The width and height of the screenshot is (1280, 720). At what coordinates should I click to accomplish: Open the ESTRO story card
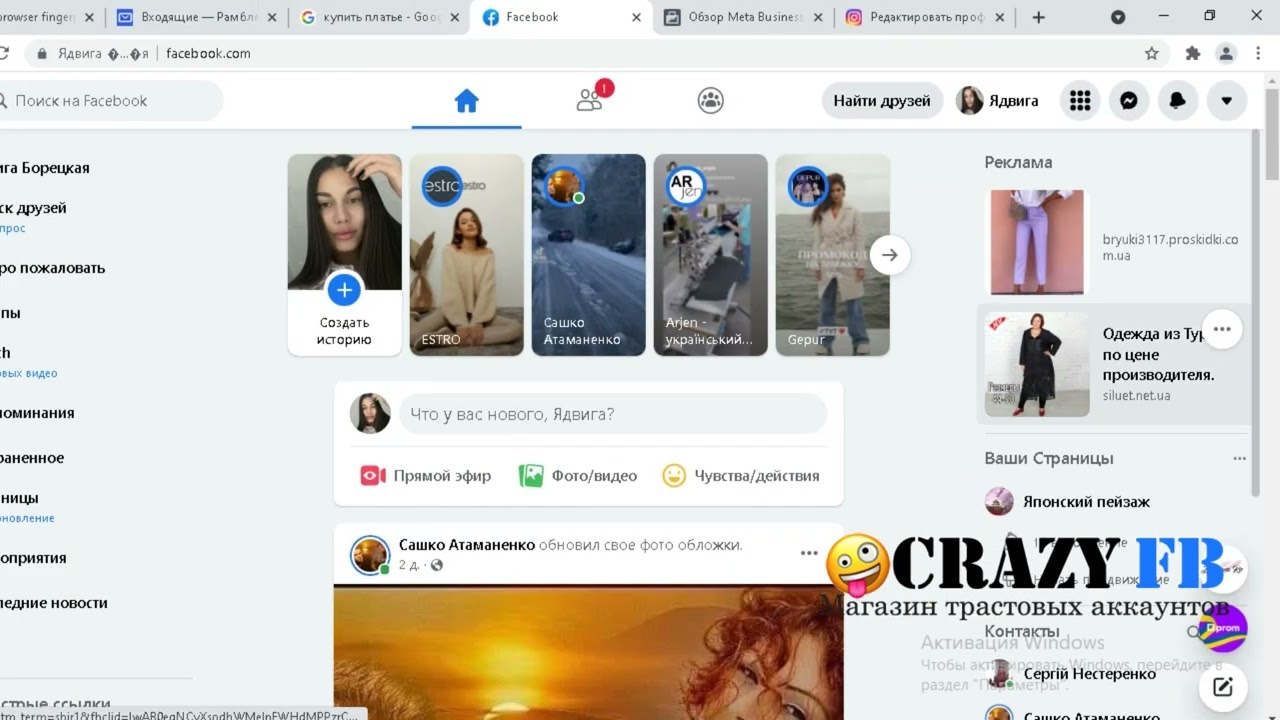coord(466,255)
